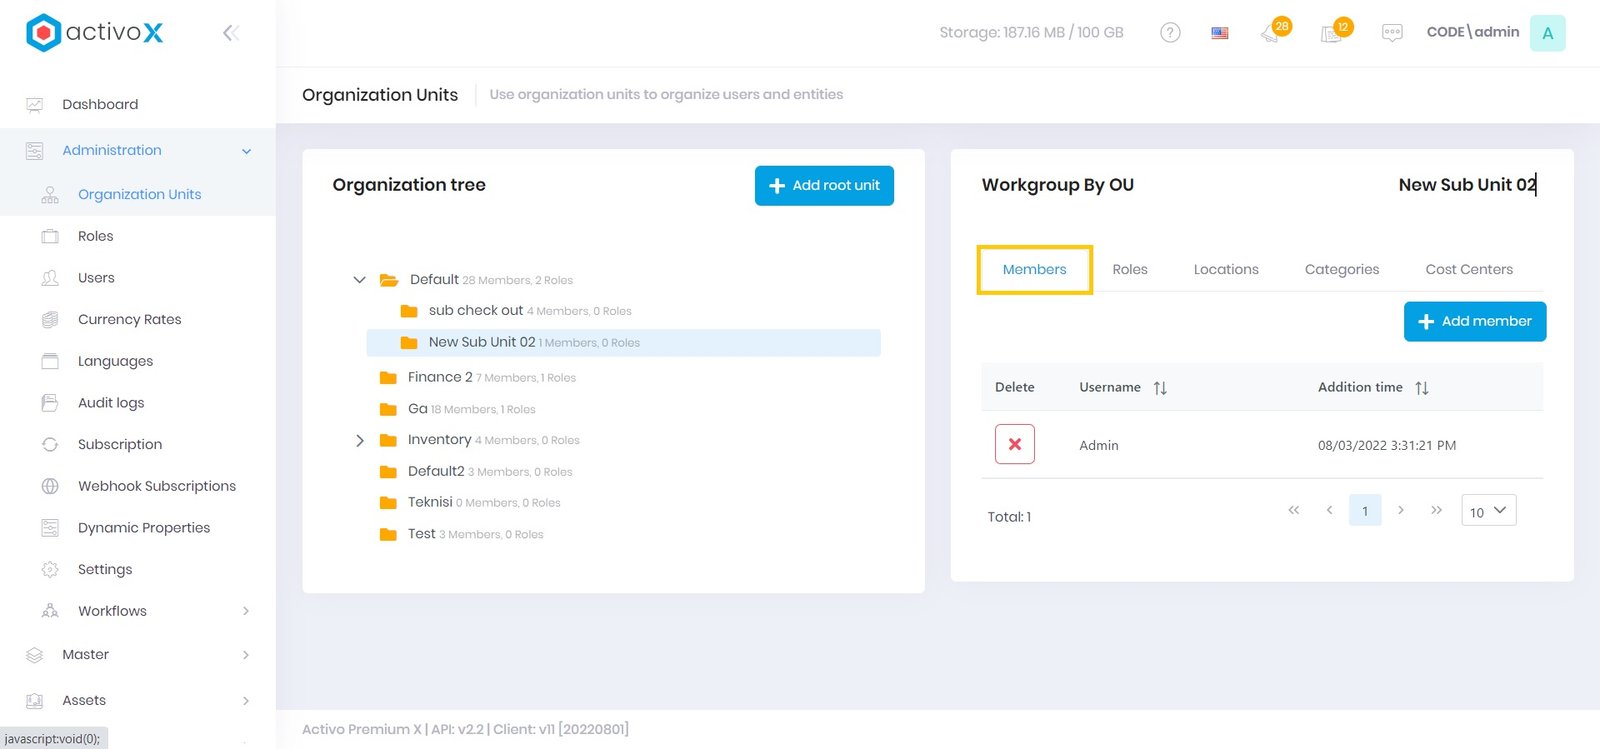Open notifications bell with 28 badge

click(1271, 33)
